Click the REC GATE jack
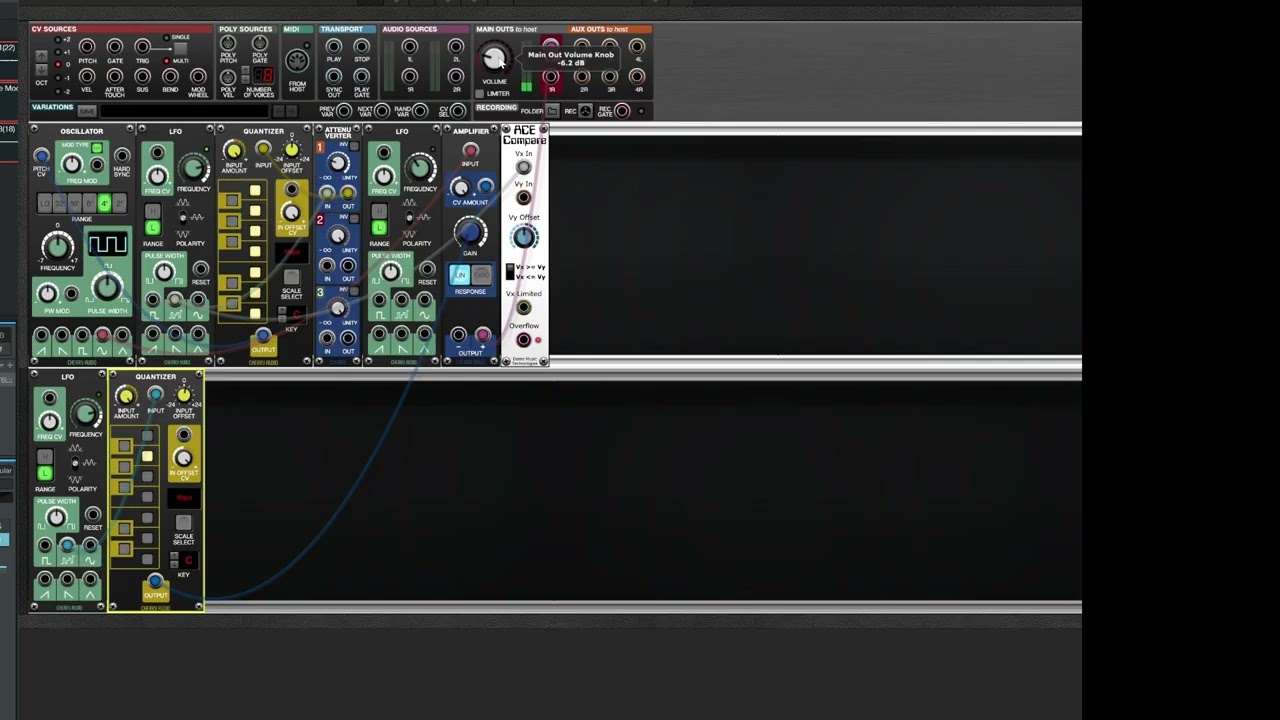 point(621,110)
